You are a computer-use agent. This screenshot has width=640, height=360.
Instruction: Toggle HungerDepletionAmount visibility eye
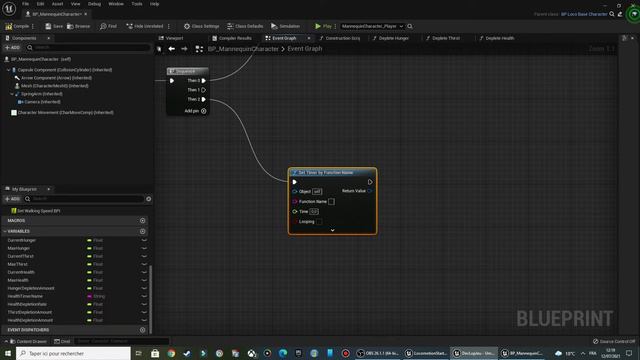coord(144,288)
